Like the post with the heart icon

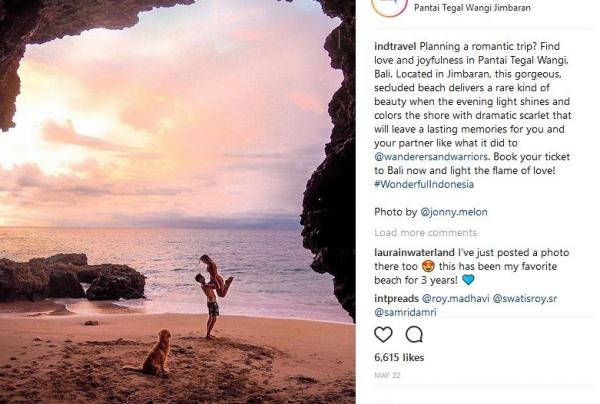pos(383,334)
